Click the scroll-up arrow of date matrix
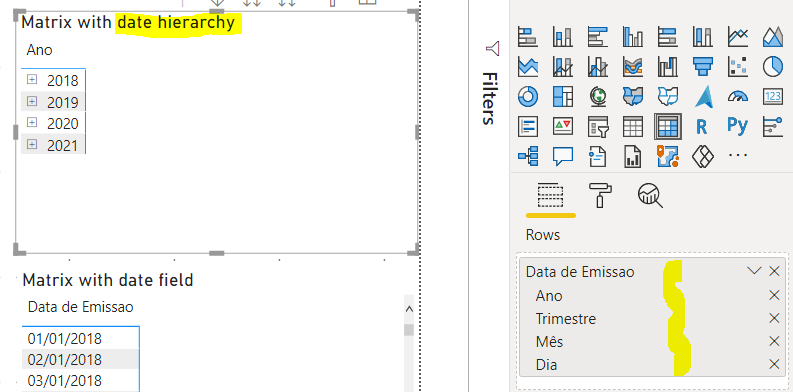This screenshot has width=793, height=392. click(x=409, y=309)
